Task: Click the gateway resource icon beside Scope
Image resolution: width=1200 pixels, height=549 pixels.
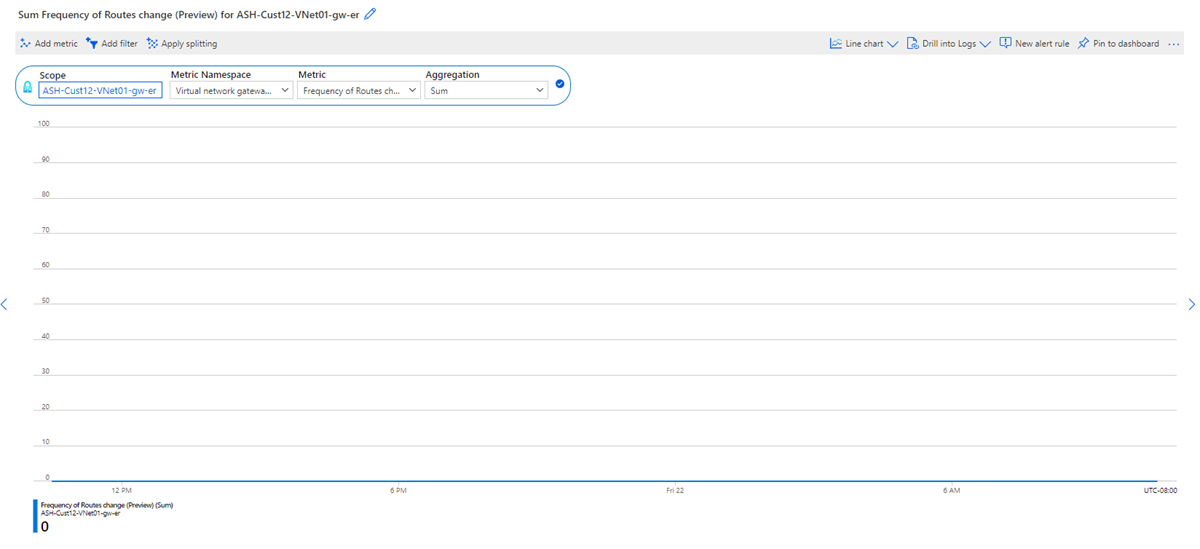Action: coord(28,89)
